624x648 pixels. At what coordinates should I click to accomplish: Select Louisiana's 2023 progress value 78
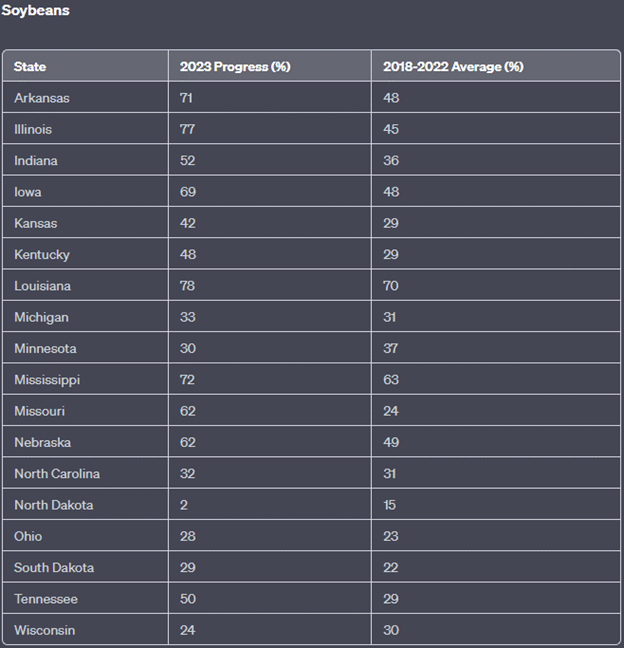(188, 286)
